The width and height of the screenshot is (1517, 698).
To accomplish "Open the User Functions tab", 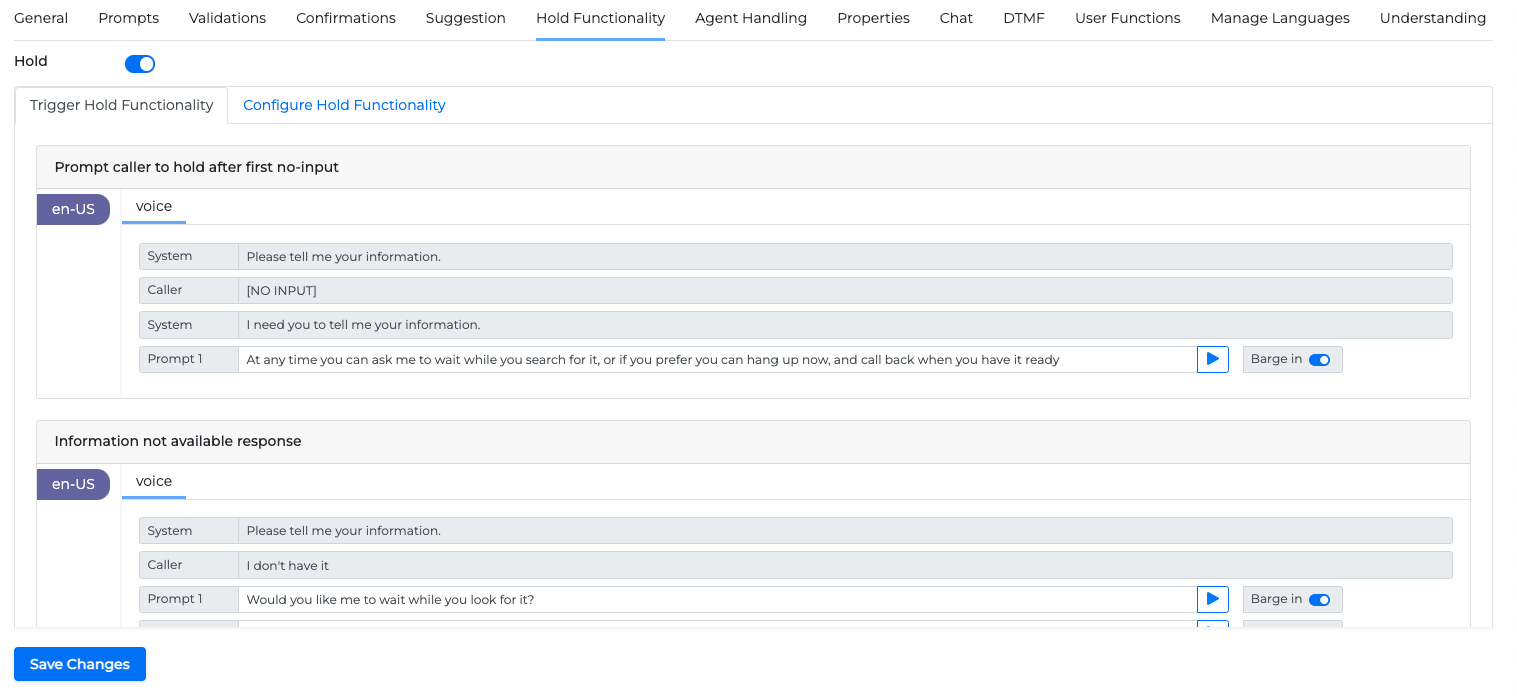I will (1127, 18).
